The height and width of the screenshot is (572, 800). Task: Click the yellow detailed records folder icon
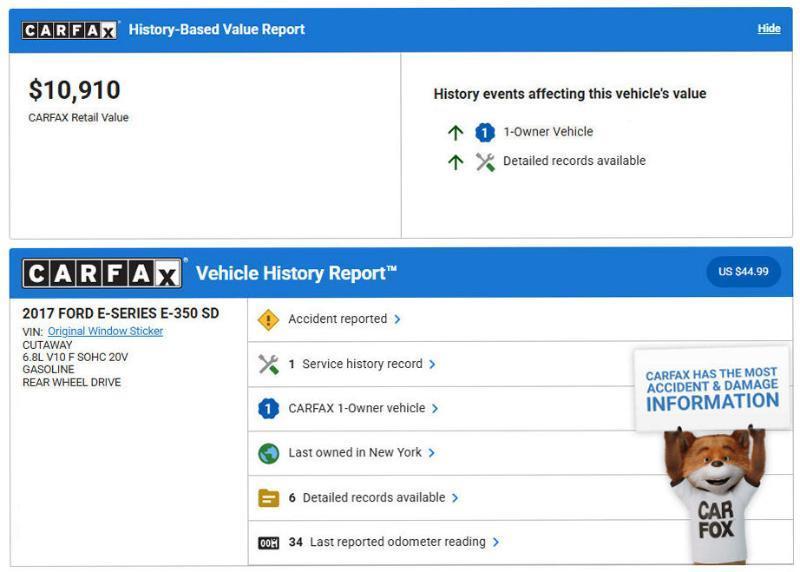[x=268, y=498]
